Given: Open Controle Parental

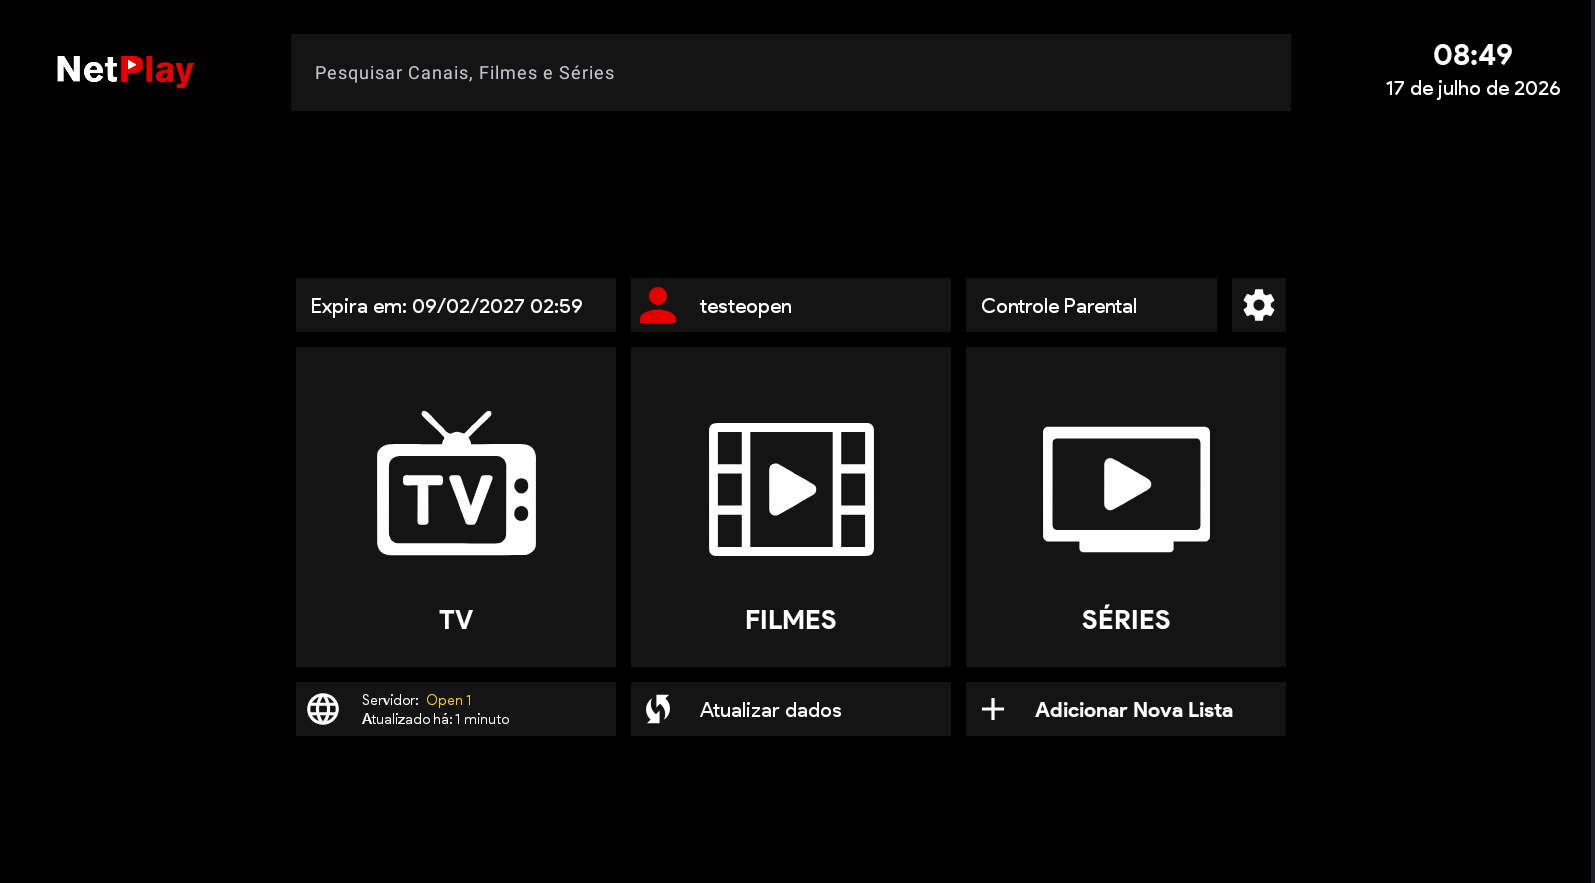Looking at the screenshot, I should pos(1091,305).
